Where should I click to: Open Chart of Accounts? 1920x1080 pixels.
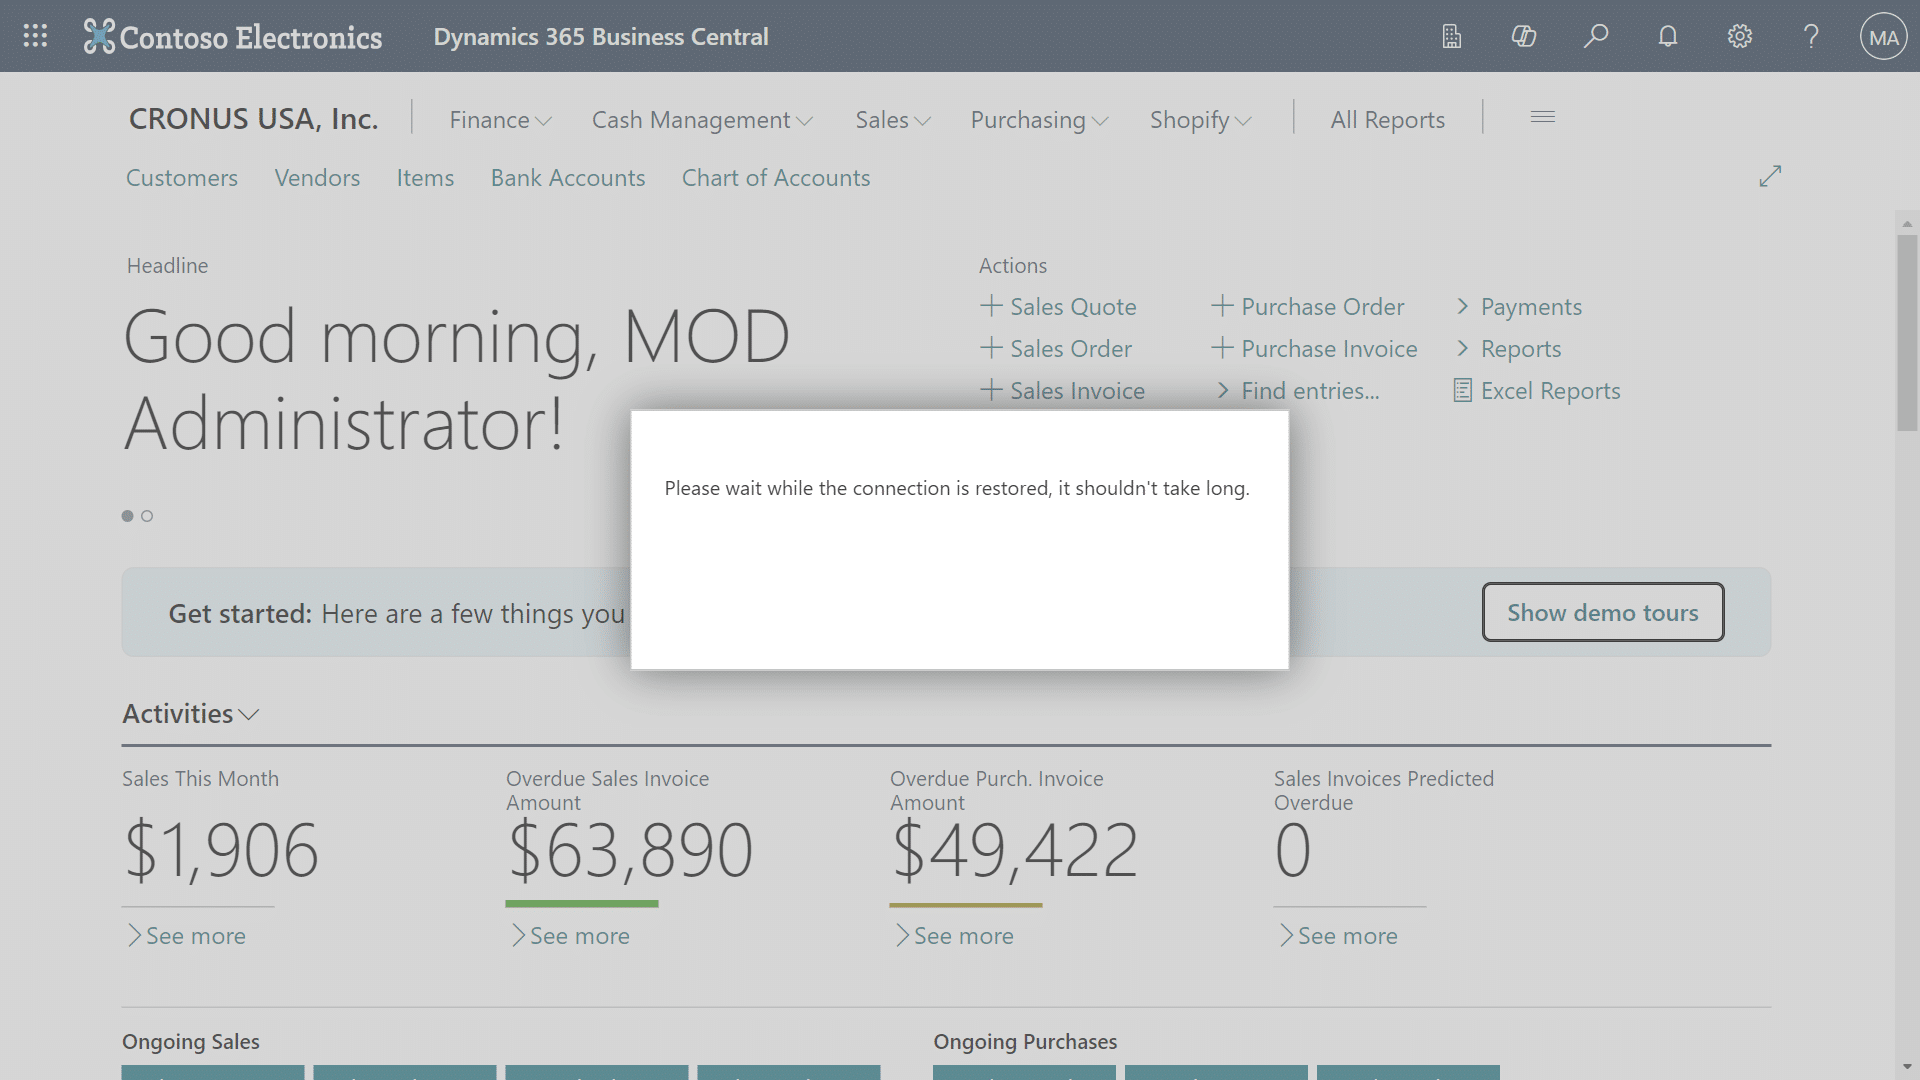[x=776, y=178]
